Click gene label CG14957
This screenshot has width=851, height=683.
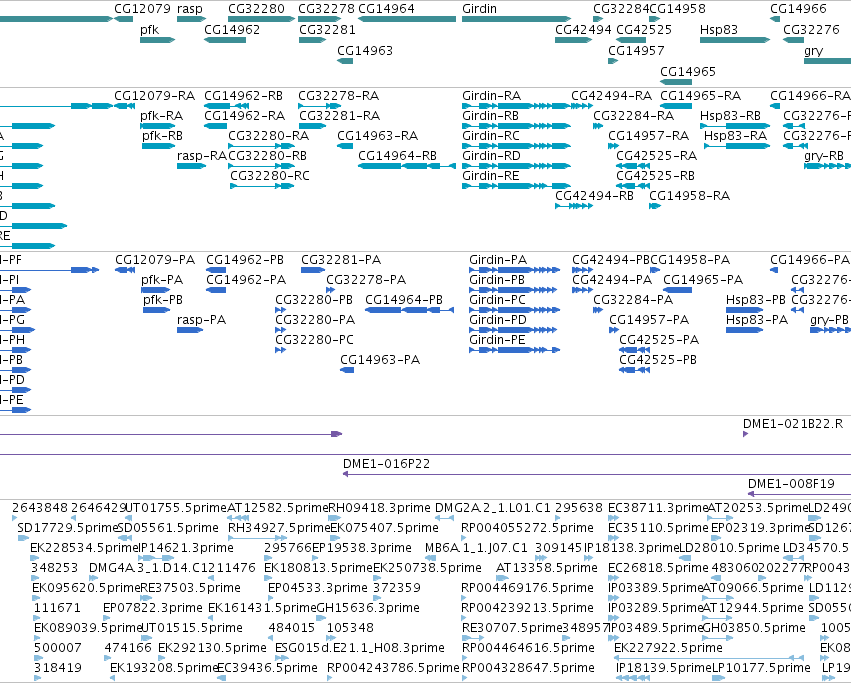(x=636, y=50)
